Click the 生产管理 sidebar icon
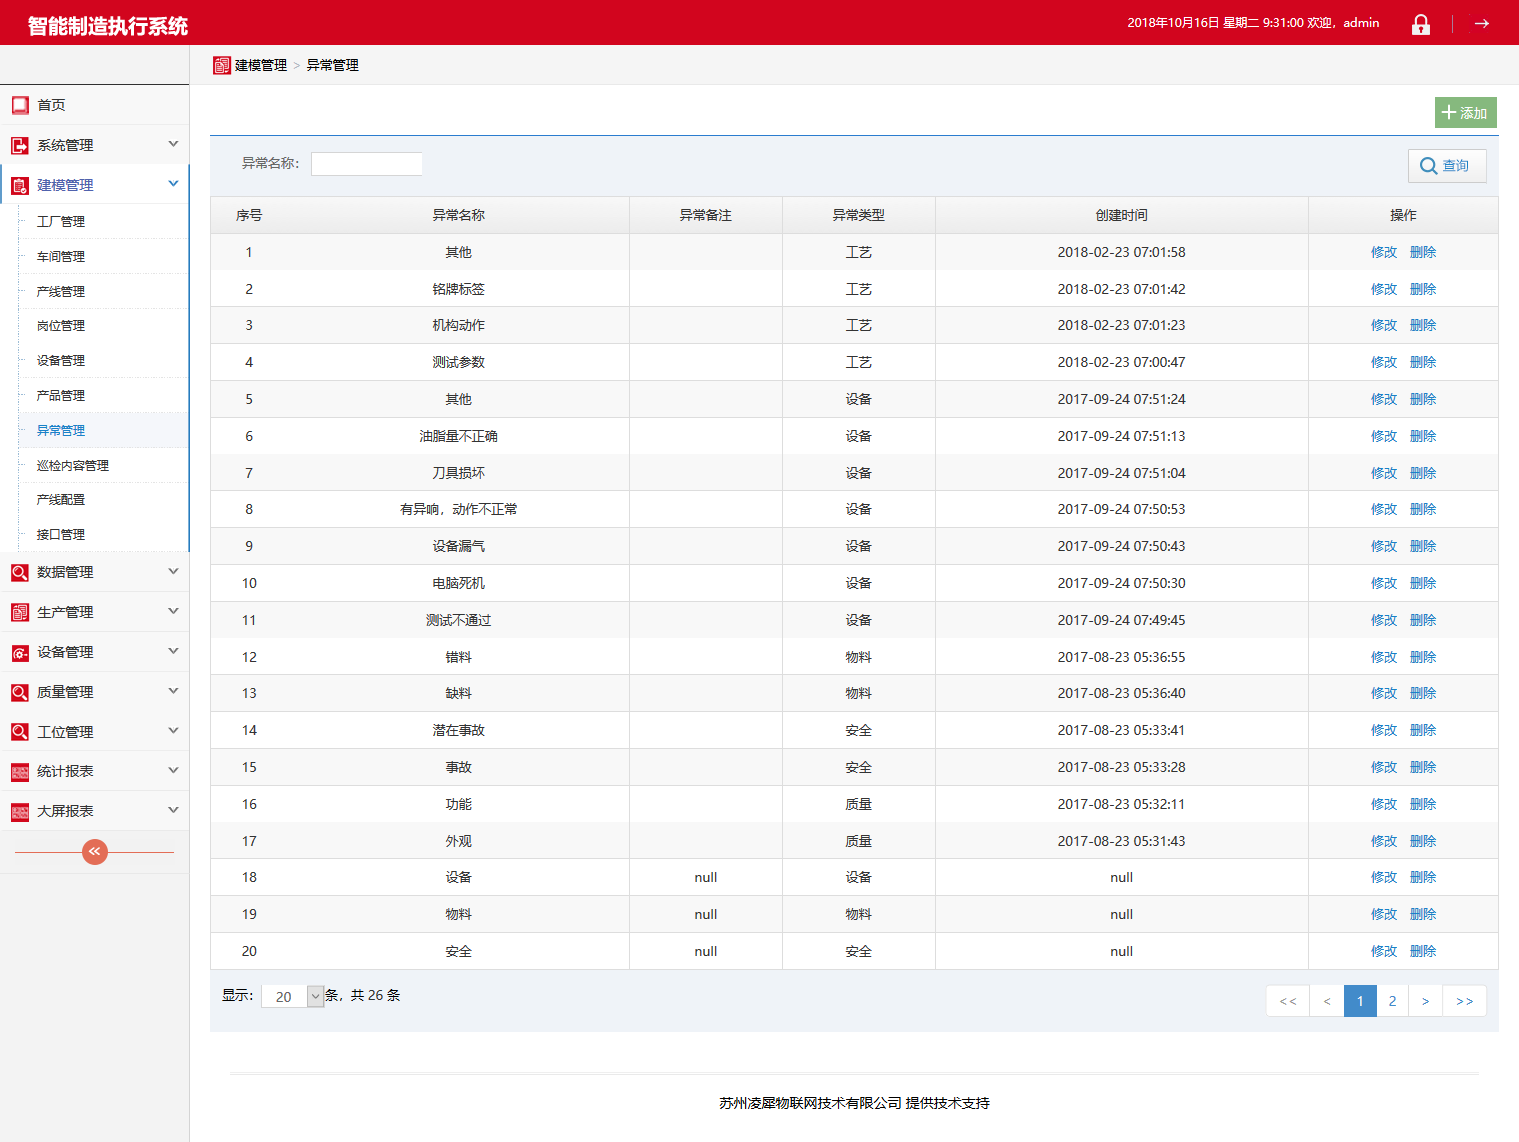Image resolution: width=1519 pixels, height=1142 pixels. (20, 612)
